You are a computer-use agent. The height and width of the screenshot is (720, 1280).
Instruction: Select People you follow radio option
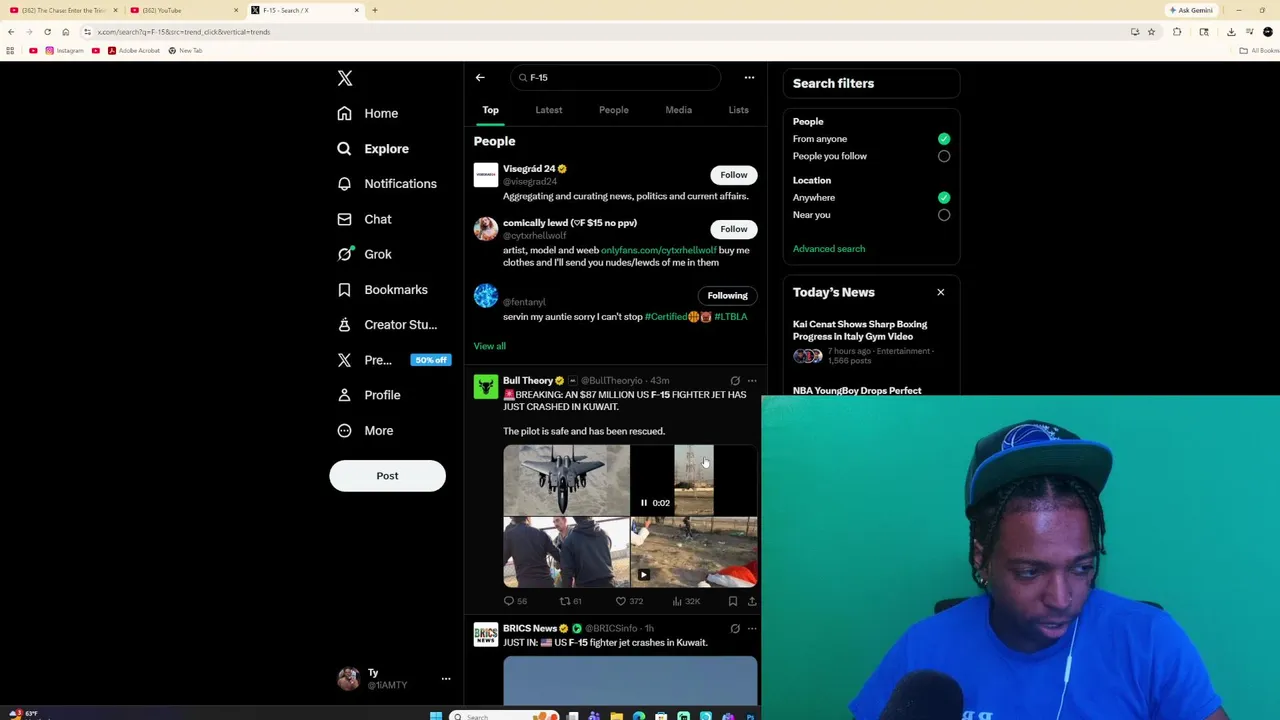[943, 156]
